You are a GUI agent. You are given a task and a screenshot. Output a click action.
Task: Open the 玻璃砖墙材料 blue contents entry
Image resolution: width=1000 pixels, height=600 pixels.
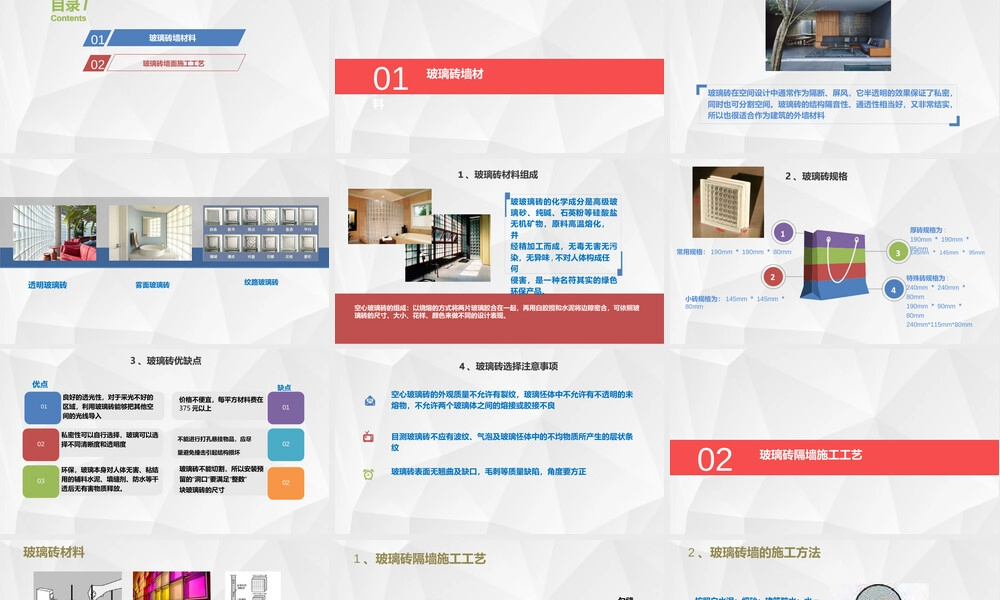click(176, 38)
